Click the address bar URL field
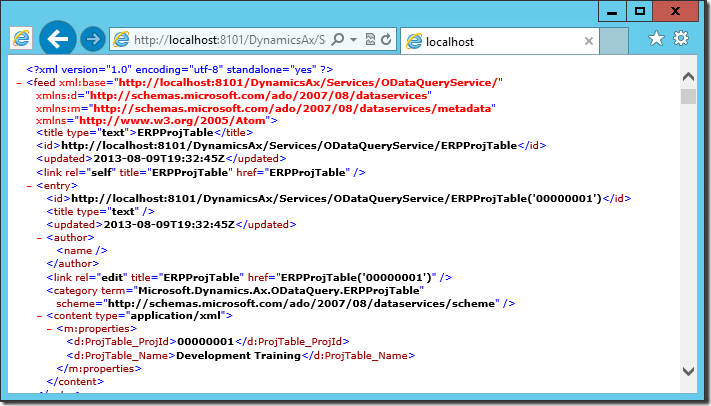 click(x=229, y=40)
